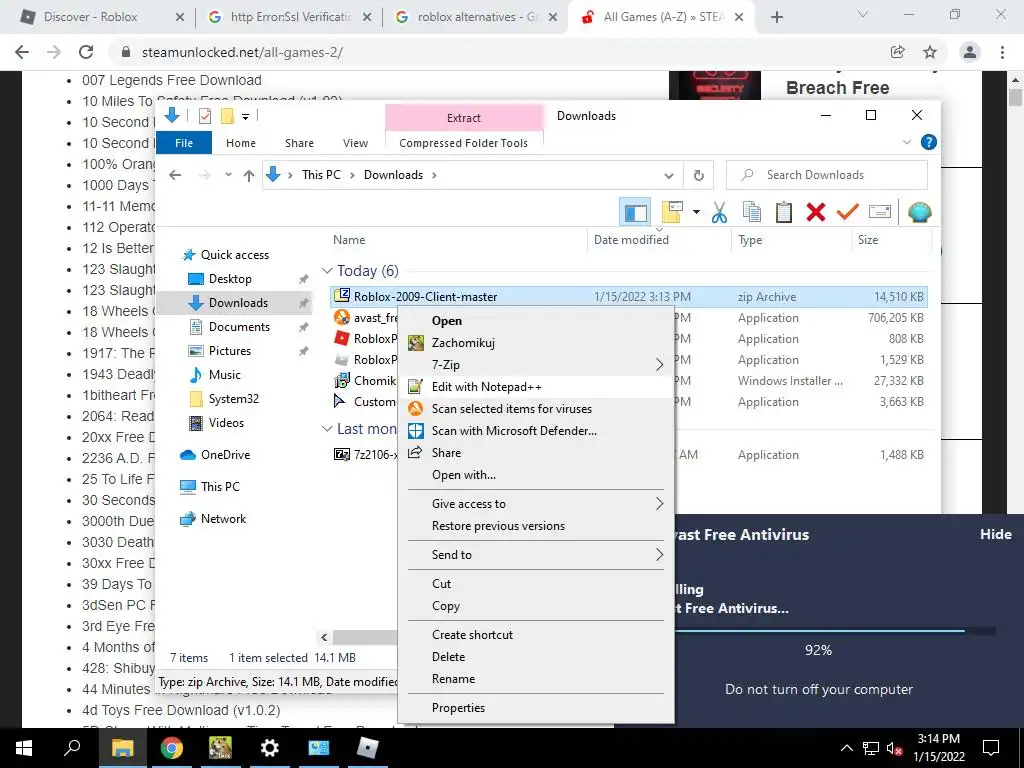
Task: Open Roblox app from taskbar
Action: pos(368,748)
